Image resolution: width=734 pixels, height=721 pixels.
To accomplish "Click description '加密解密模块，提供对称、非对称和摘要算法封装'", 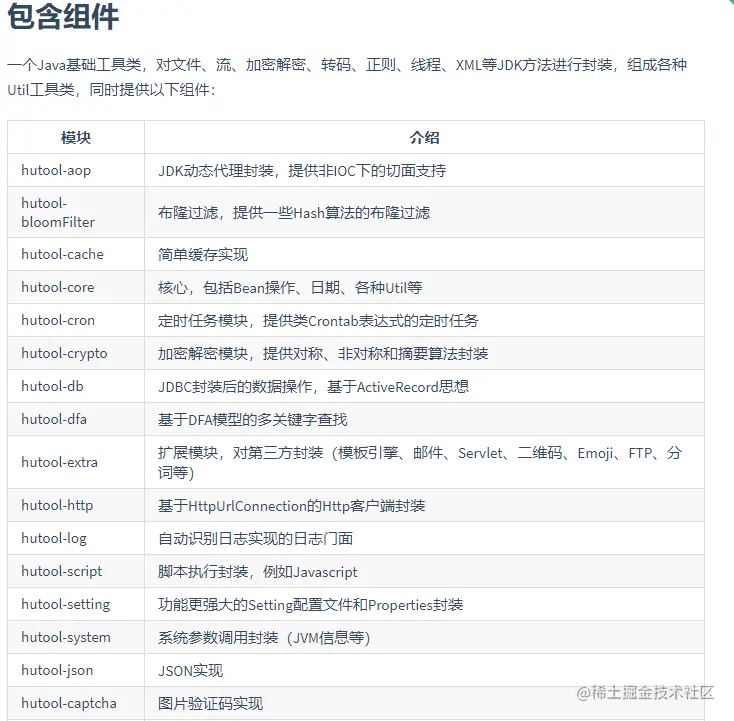I will pos(323,353).
